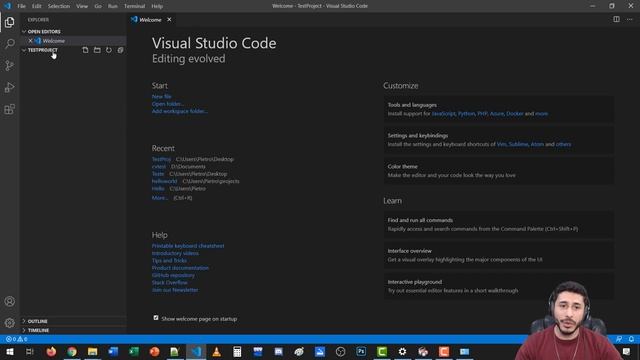Open the Source Control view
Image resolution: width=640 pixels, height=360 pixels.
(x=9, y=65)
